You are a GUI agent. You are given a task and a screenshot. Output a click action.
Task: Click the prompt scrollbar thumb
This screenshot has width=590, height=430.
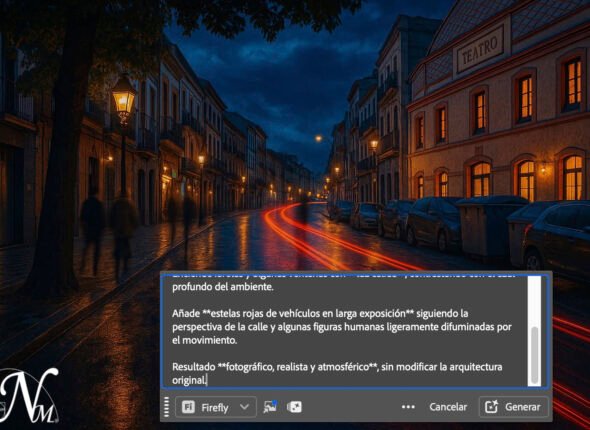coord(534,355)
